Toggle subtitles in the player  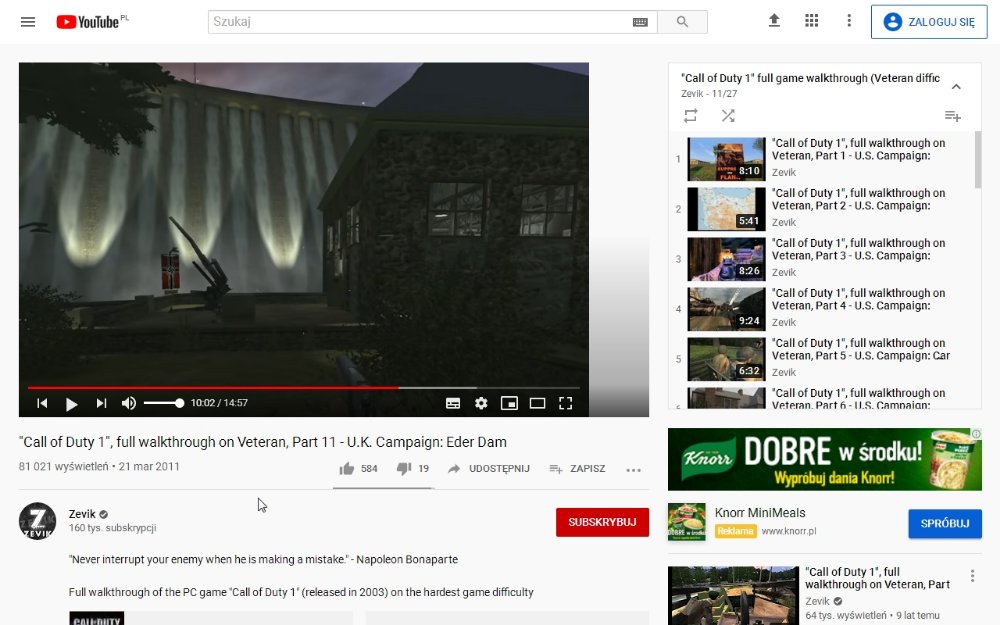tap(453, 403)
